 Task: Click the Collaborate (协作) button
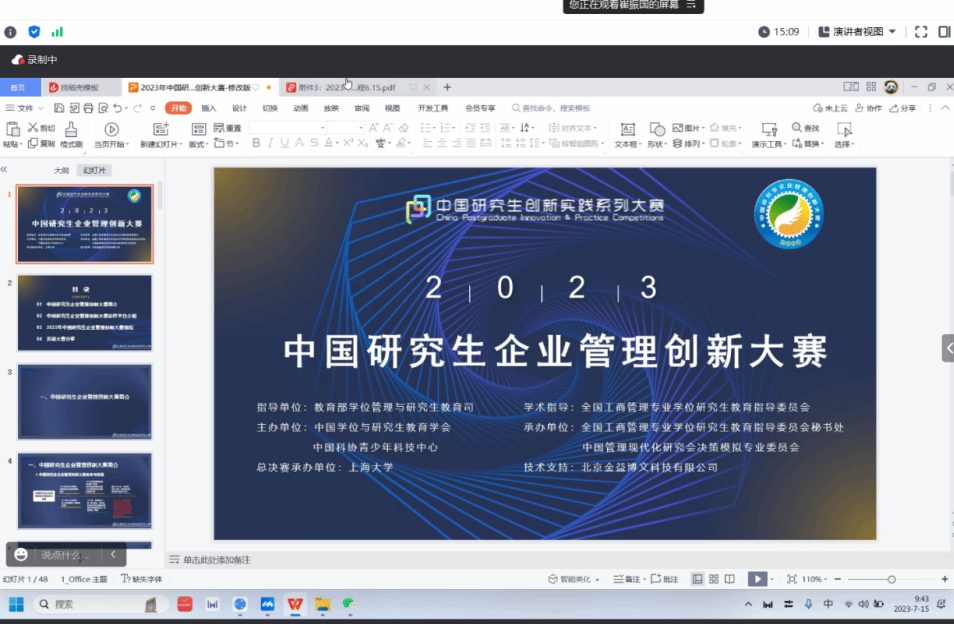(868, 108)
